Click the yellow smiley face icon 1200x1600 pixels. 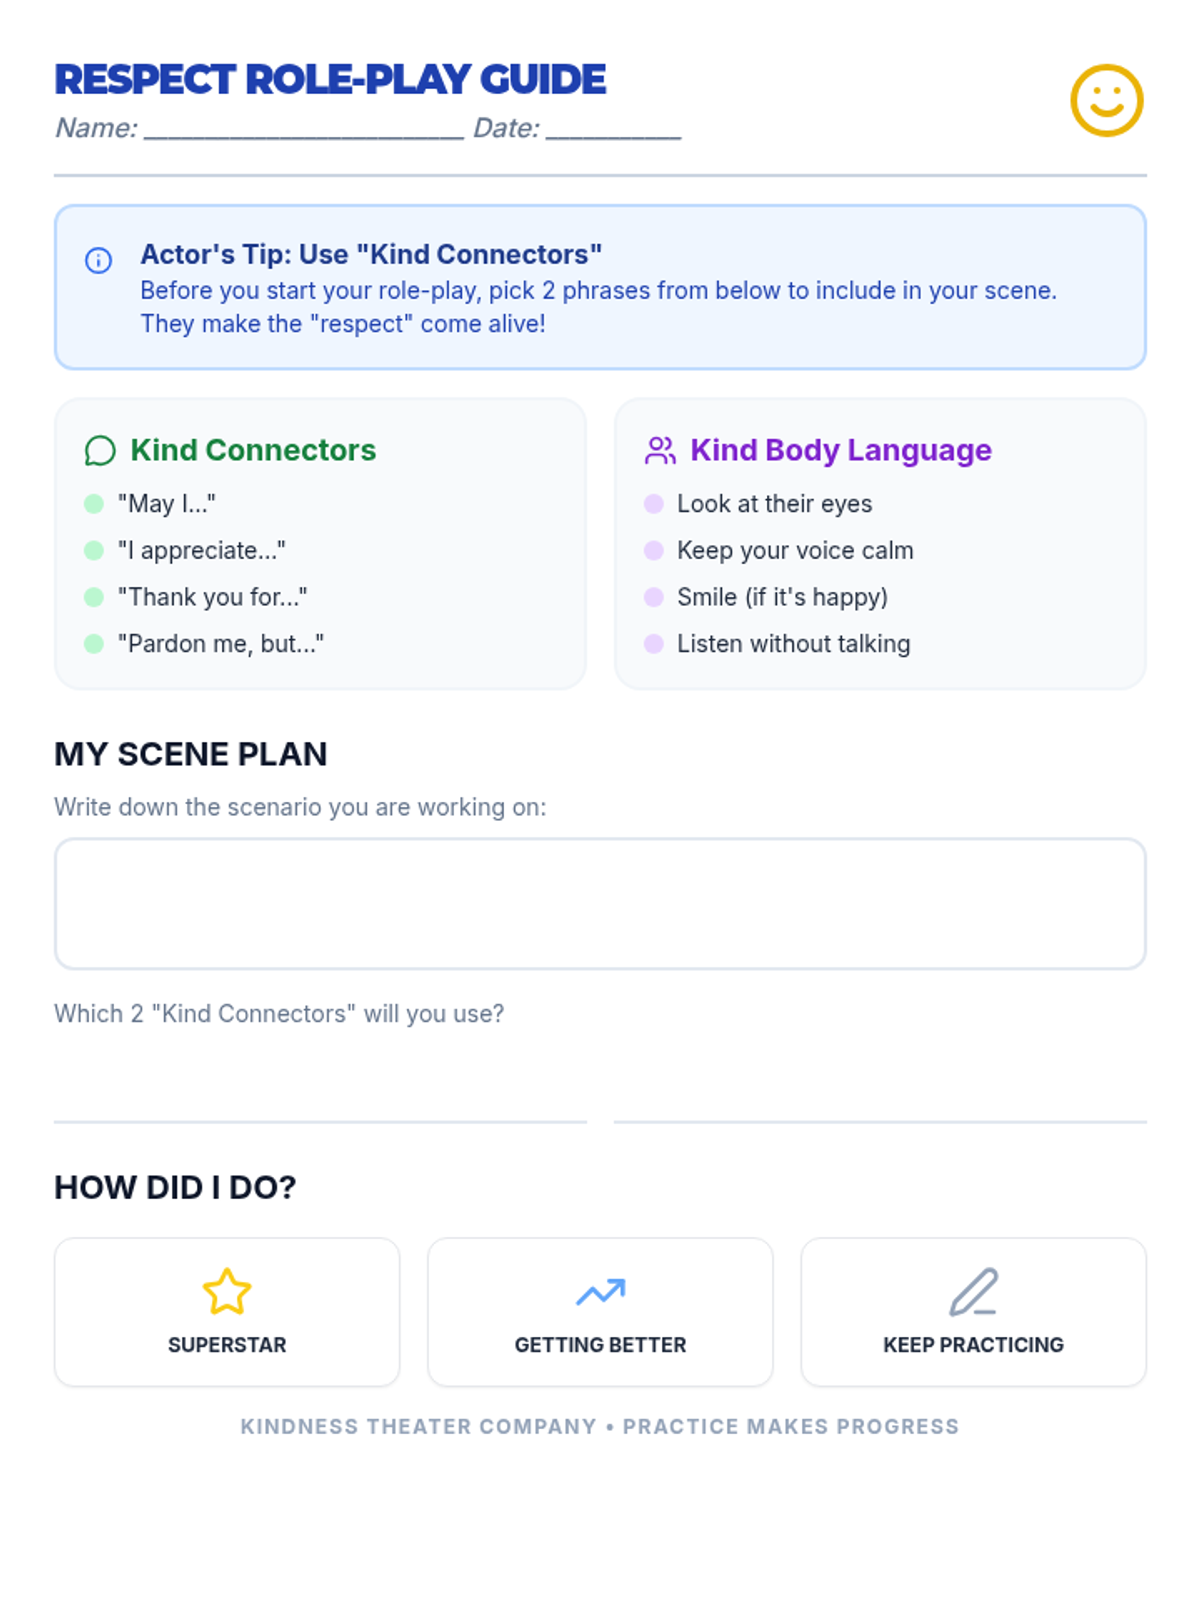click(1106, 101)
